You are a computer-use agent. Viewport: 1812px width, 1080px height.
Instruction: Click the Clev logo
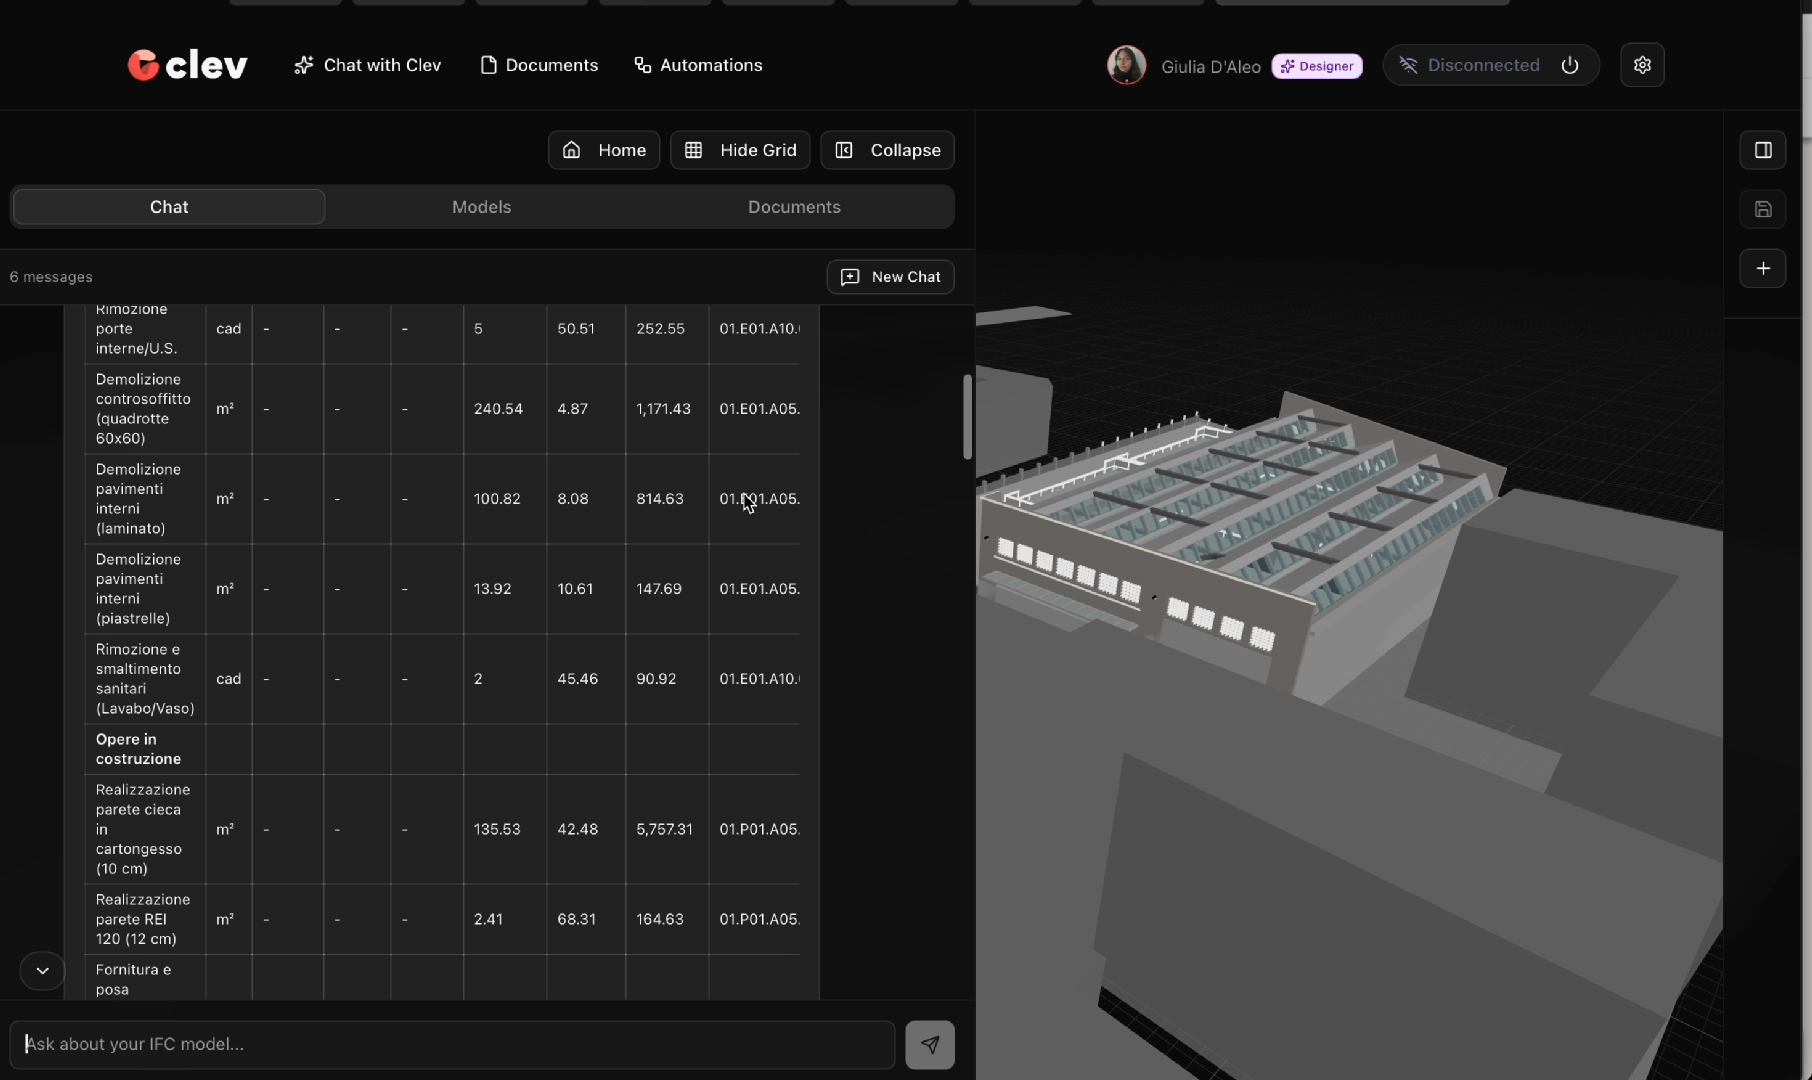pyautogui.click(x=187, y=65)
